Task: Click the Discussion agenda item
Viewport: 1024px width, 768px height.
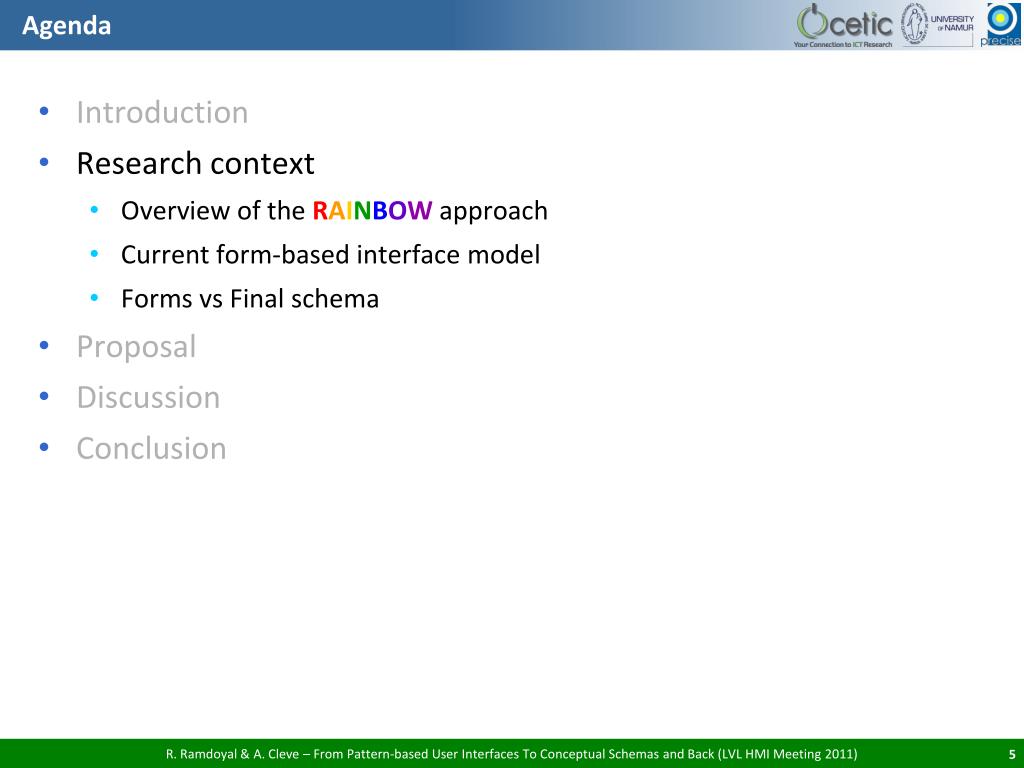Action: 148,397
